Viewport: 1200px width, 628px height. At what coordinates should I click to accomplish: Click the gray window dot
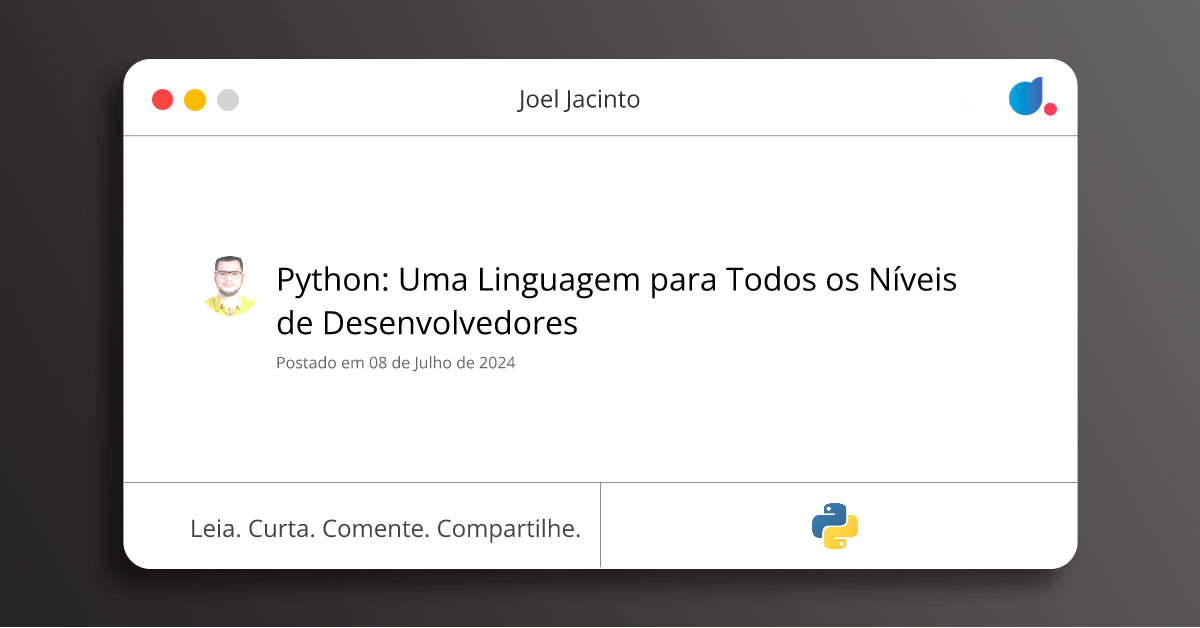[228, 100]
